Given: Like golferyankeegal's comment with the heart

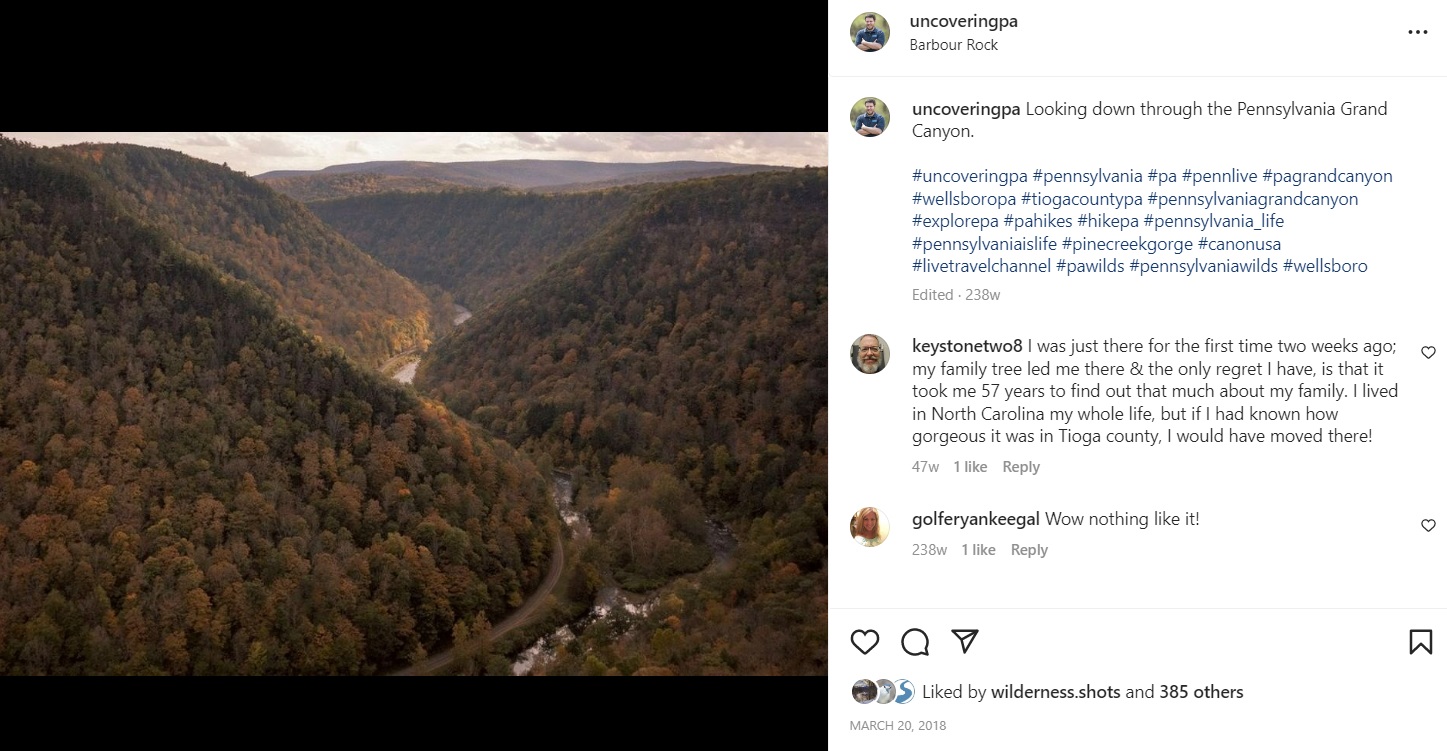Looking at the screenshot, I should [x=1428, y=525].
